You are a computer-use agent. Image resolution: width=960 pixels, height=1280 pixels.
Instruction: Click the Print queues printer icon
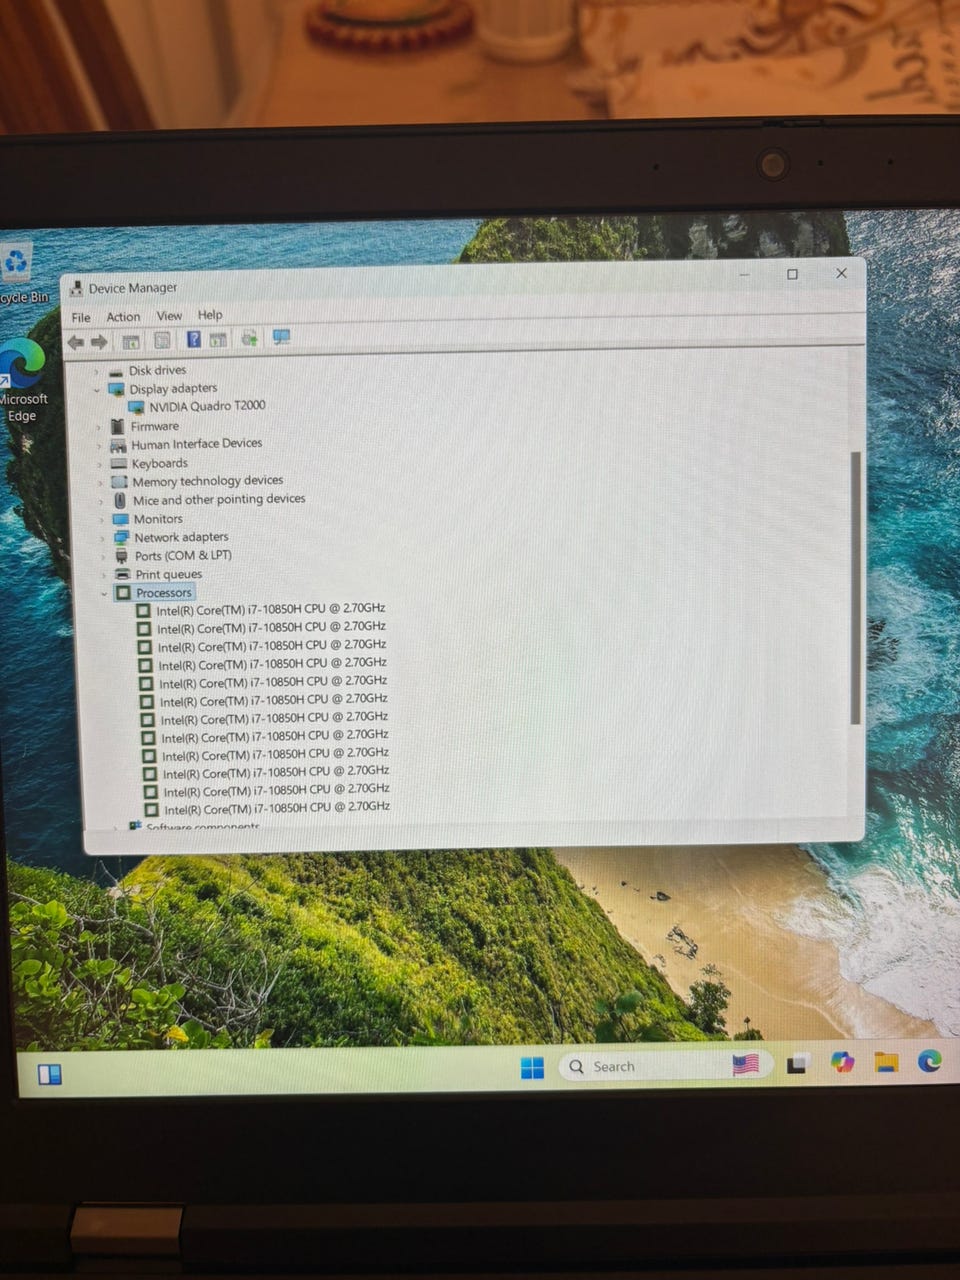pos(123,575)
